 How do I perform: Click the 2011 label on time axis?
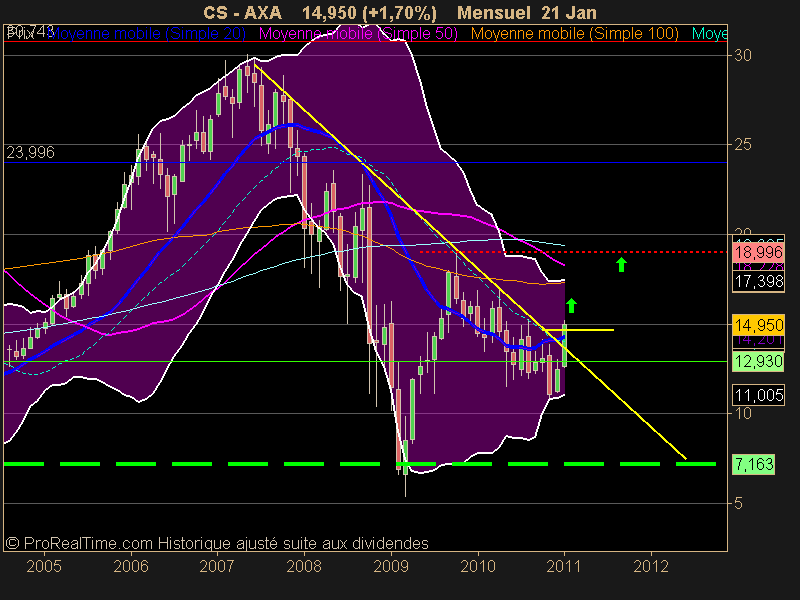(x=564, y=566)
